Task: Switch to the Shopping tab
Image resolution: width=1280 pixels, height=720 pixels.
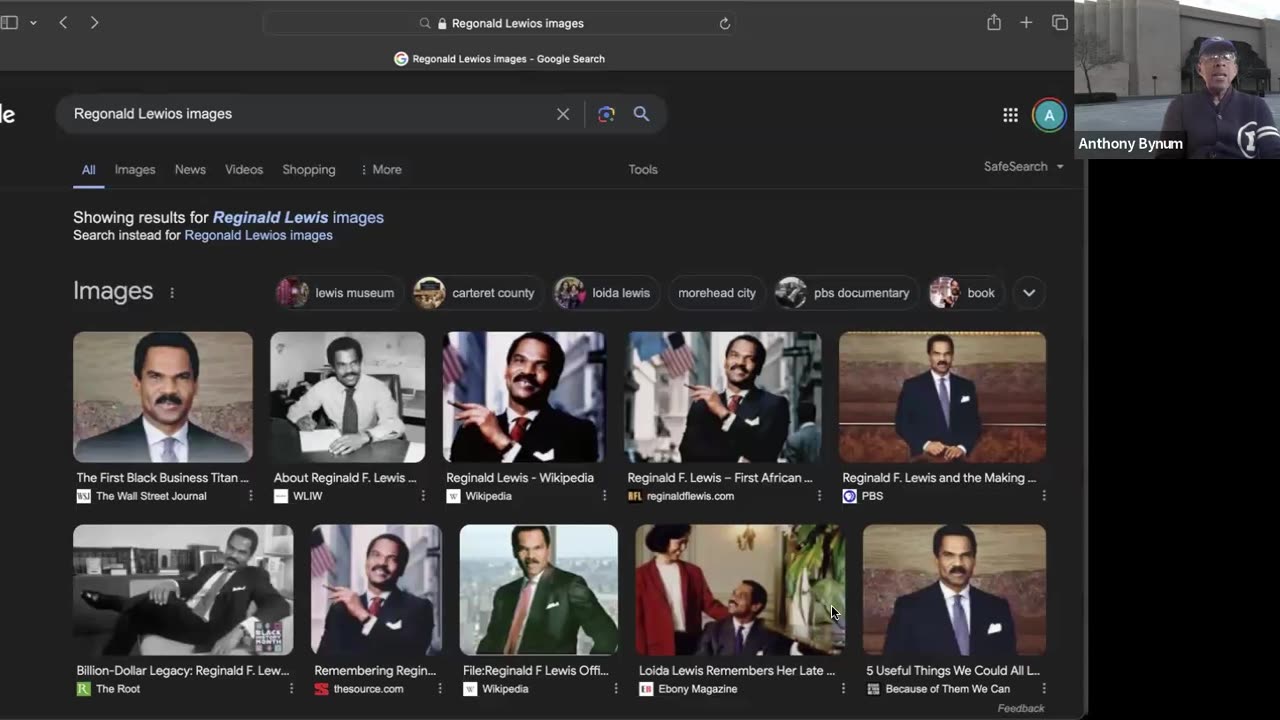Action: pos(309,170)
